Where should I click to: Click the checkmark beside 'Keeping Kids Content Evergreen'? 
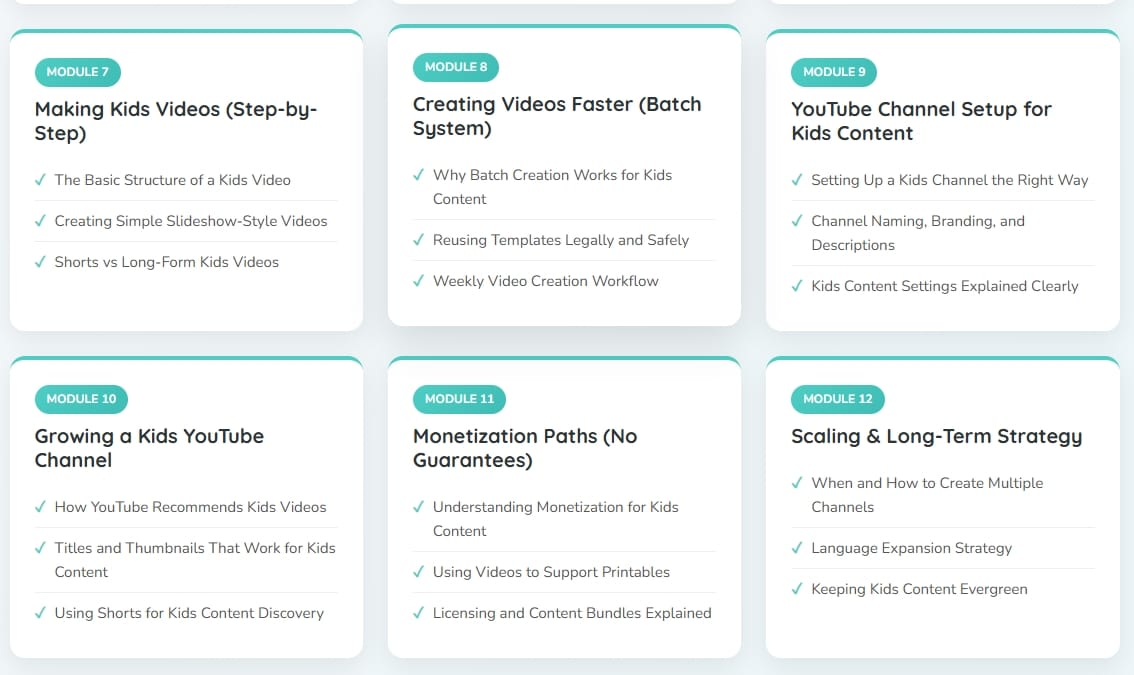tap(797, 589)
